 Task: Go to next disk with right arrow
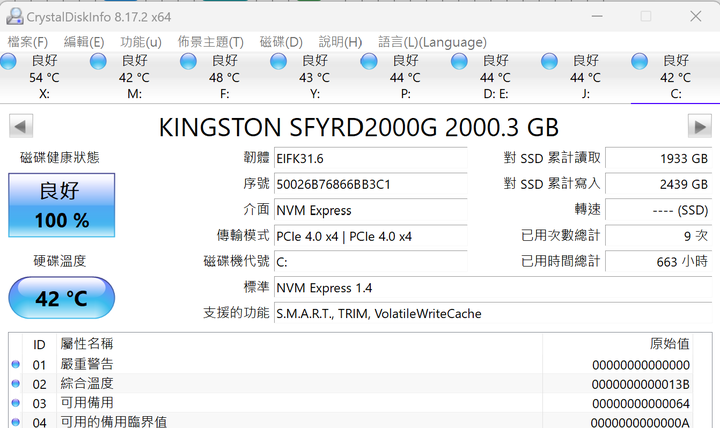pos(699,126)
